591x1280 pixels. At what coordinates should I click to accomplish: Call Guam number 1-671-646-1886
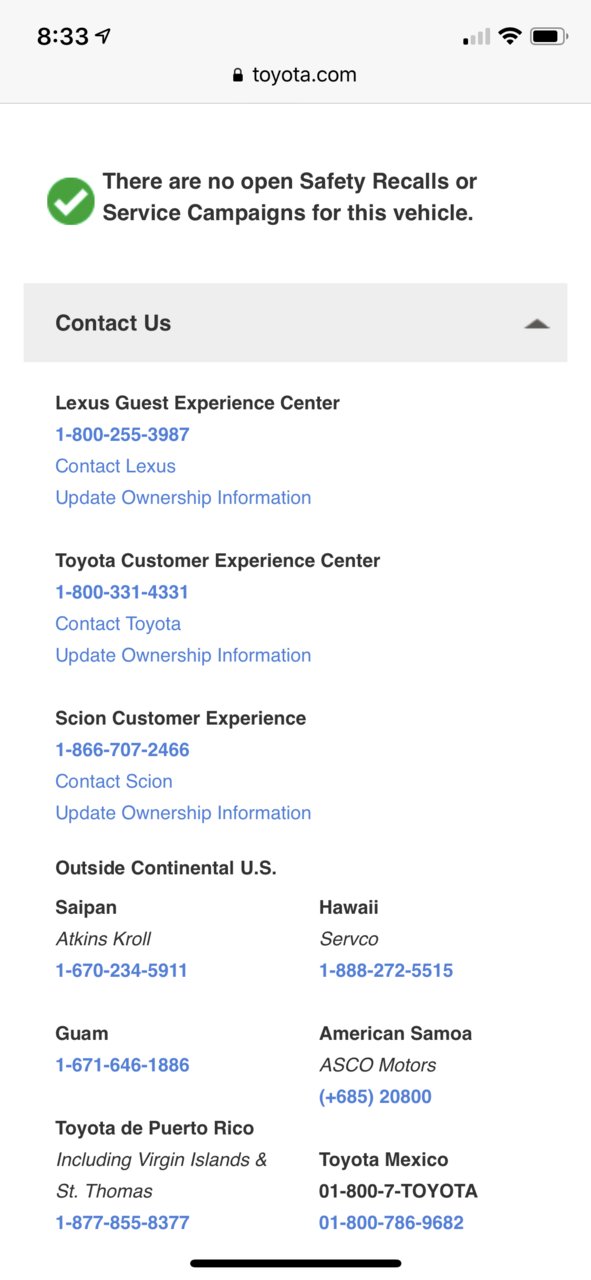[122, 1065]
